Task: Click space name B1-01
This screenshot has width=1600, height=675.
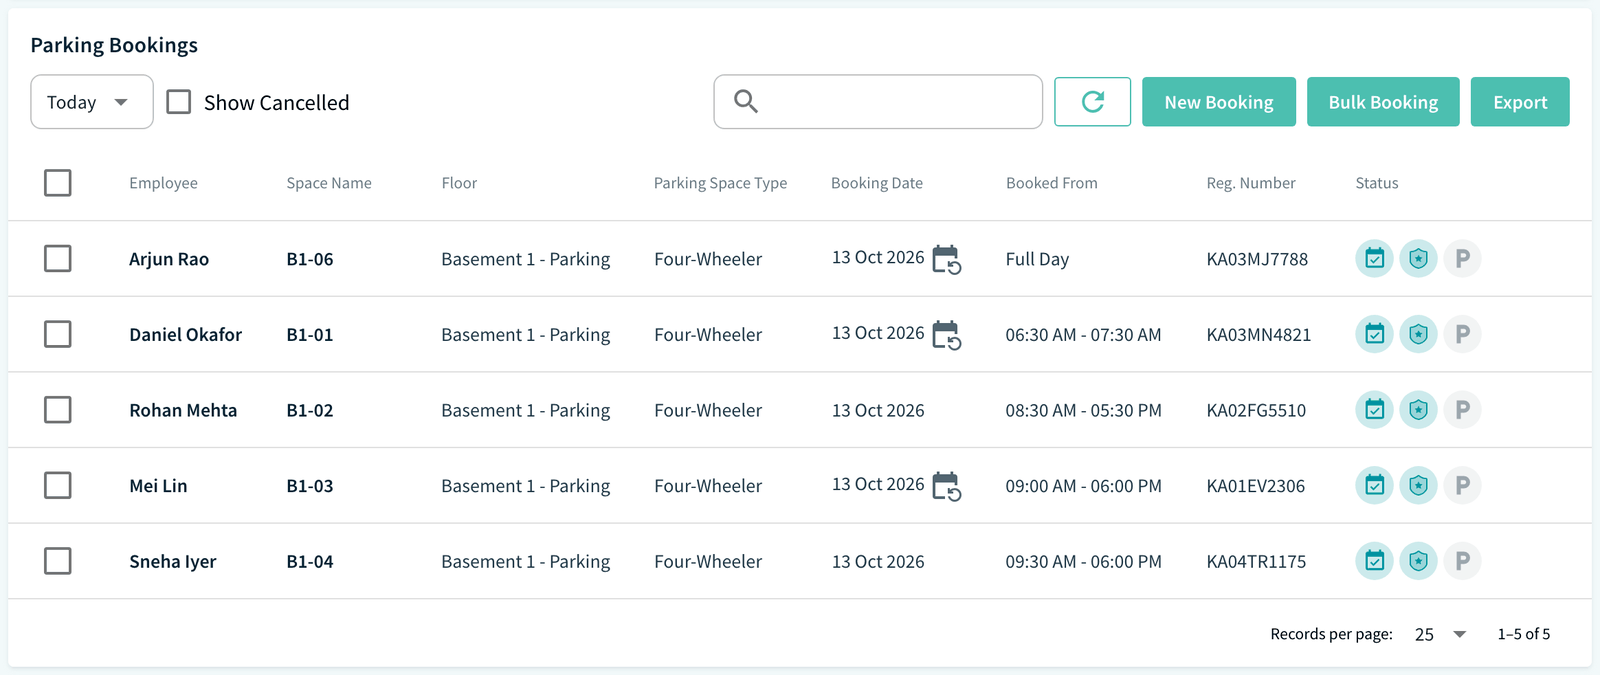Action: click(x=310, y=335)
